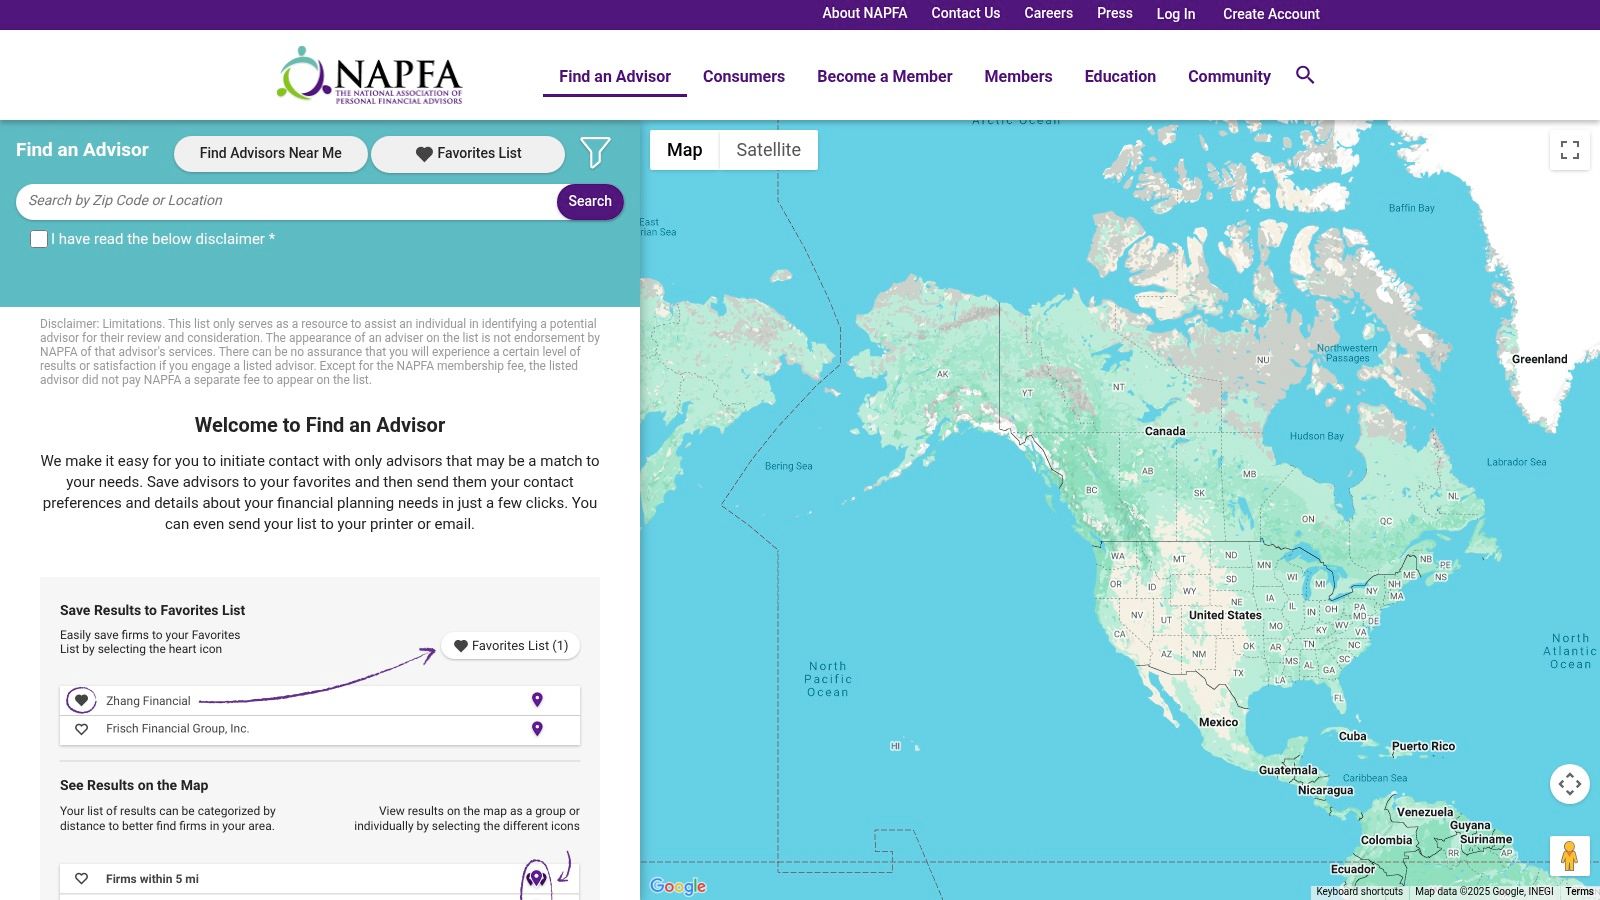This screenshot has height=900, width=1600.
Task: Click the Zhang Financial firm name
Action: tap(148, 701)
